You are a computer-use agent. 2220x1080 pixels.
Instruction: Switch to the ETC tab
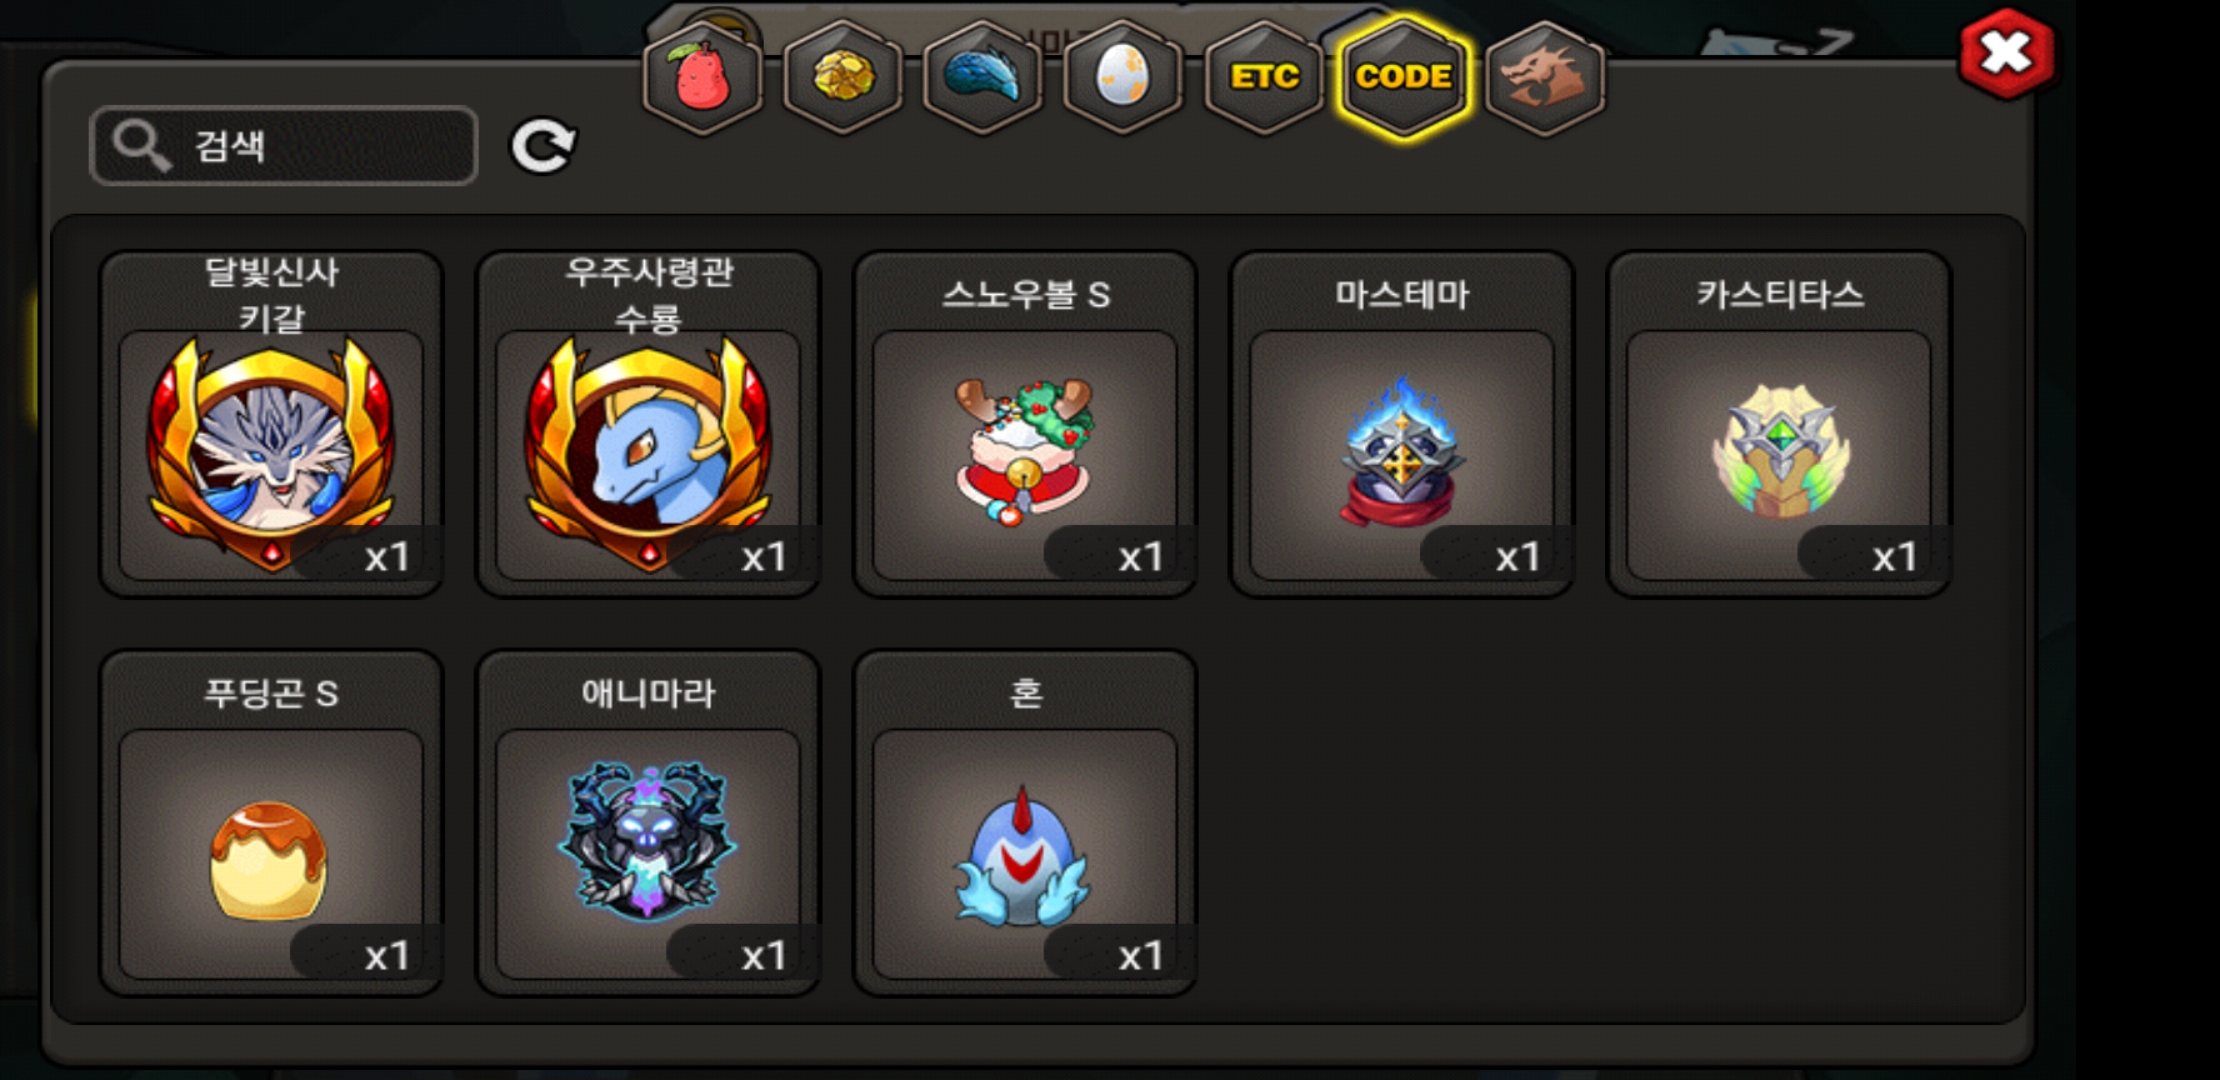pos(1264,78)
